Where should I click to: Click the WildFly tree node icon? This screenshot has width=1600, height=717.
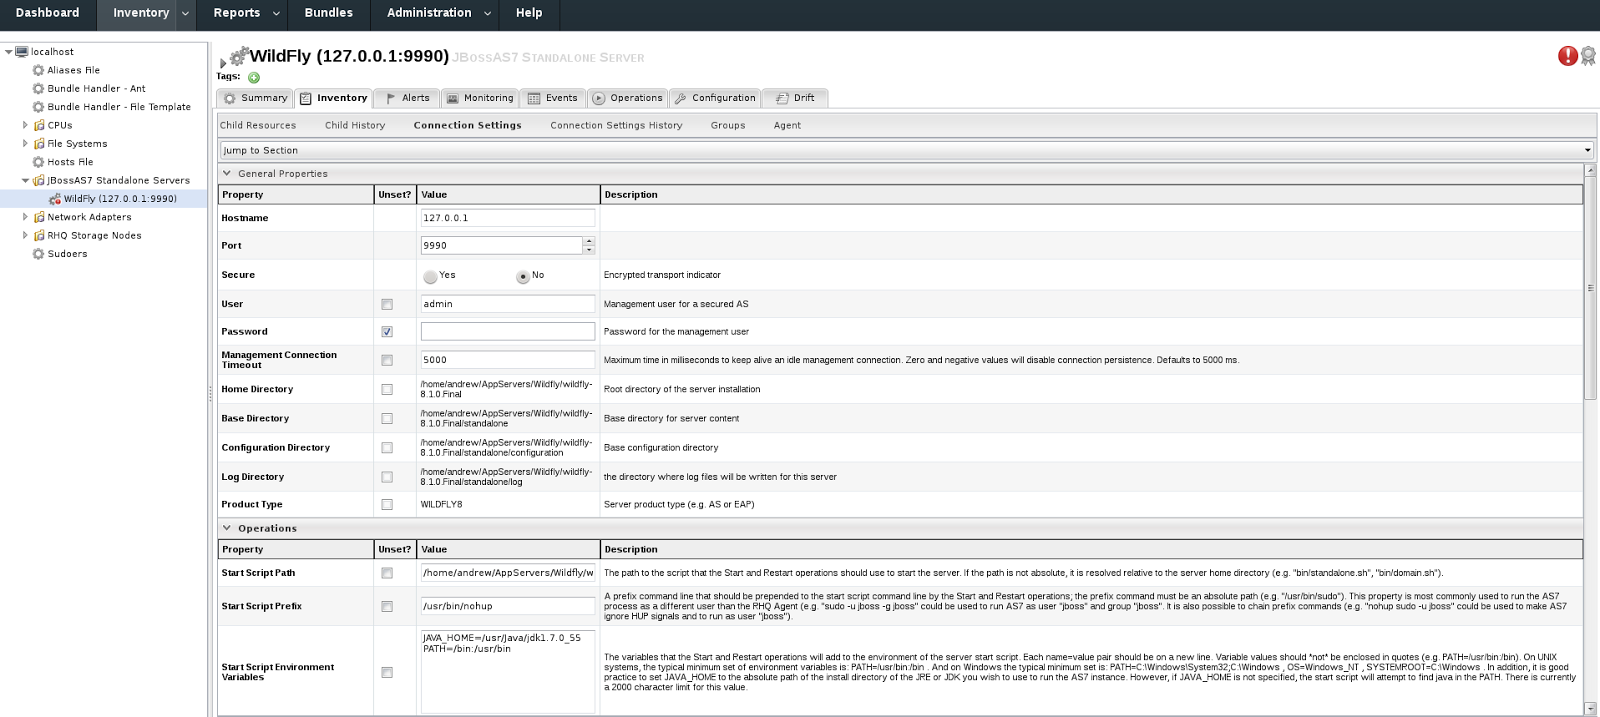tap(55, 198)
